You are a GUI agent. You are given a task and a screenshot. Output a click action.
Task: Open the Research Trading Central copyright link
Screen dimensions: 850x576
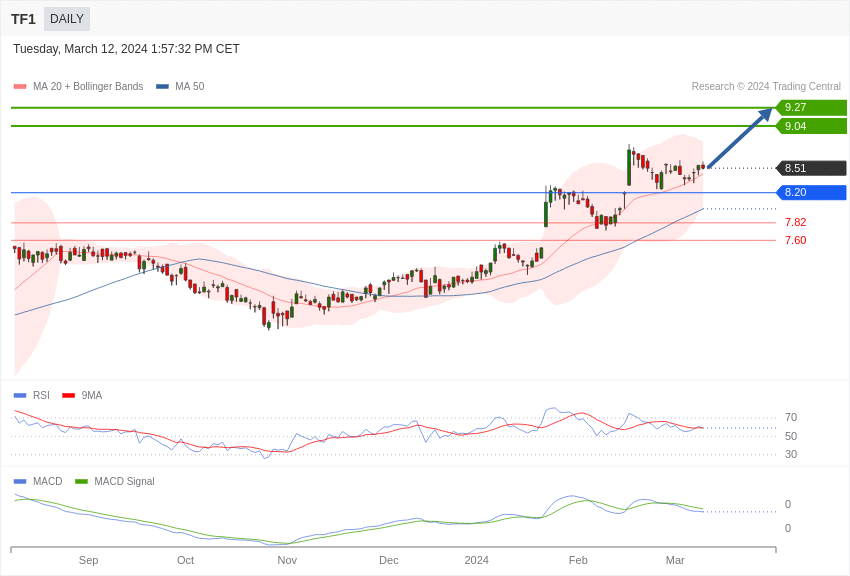coord(766,87)
